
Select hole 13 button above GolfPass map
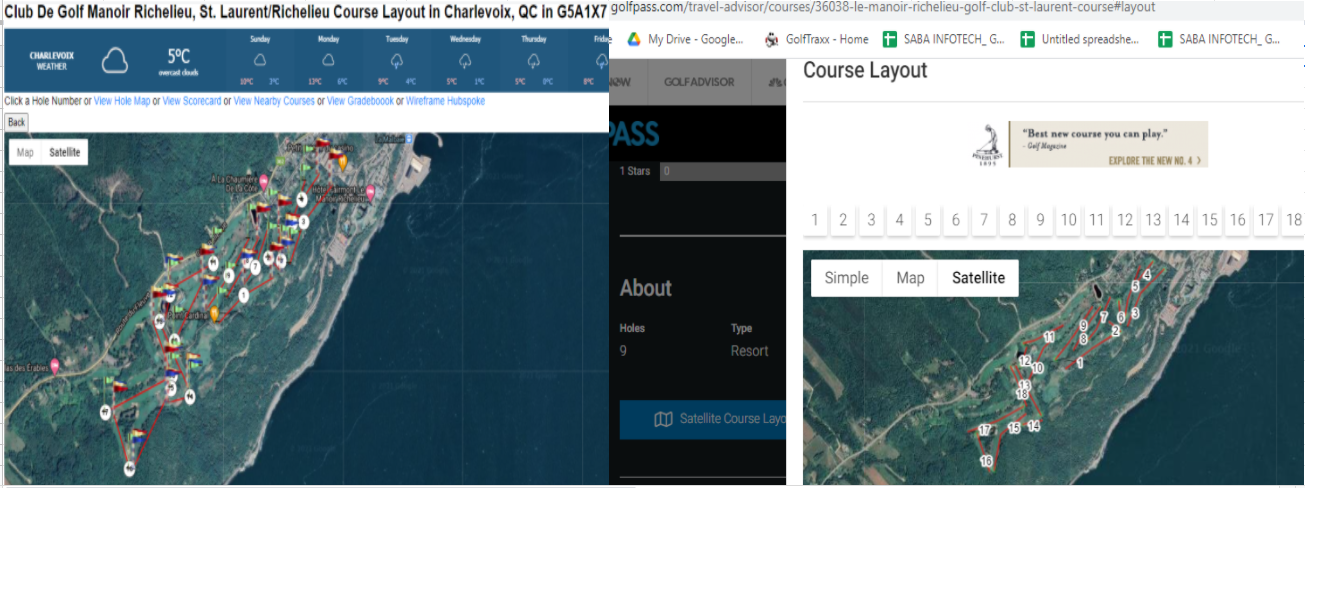[x=1153, y=220]
